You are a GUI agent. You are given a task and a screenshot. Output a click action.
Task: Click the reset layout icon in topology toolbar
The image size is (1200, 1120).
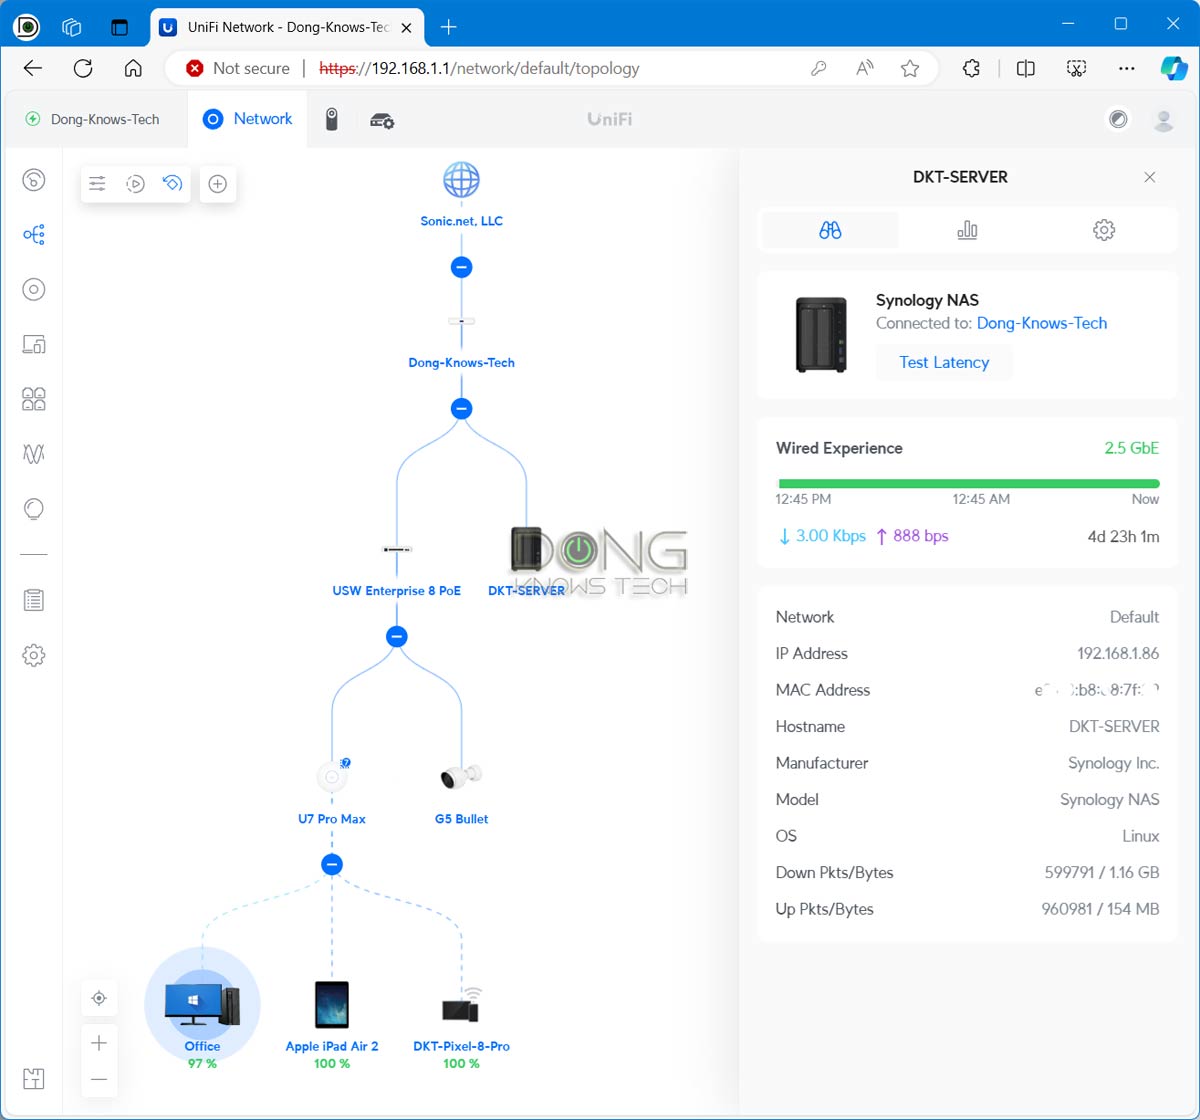[x=172, y=184]
